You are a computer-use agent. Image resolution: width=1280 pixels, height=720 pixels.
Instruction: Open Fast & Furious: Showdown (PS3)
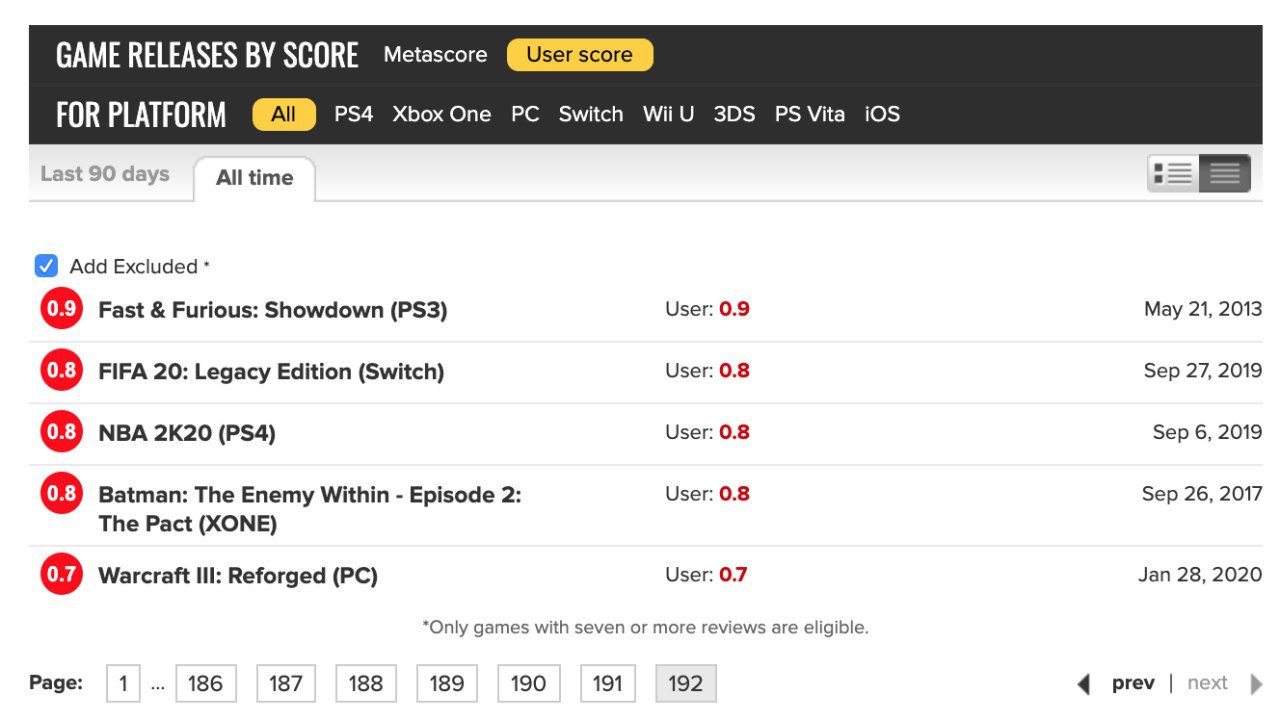273,310
